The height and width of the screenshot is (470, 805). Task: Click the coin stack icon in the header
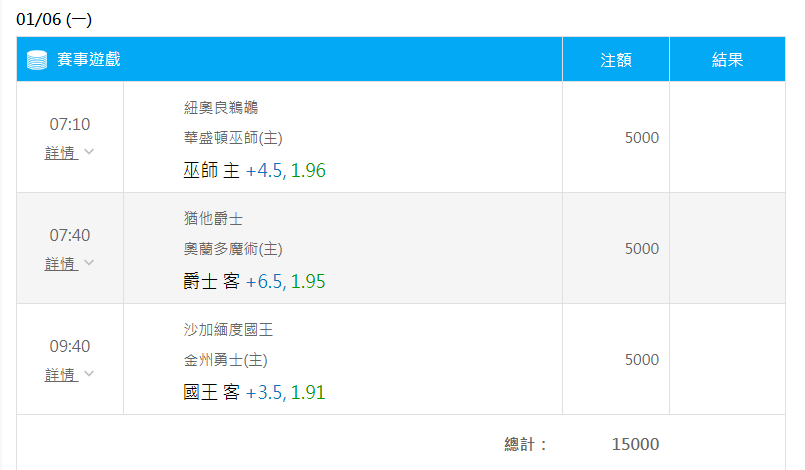pos(37,60)
